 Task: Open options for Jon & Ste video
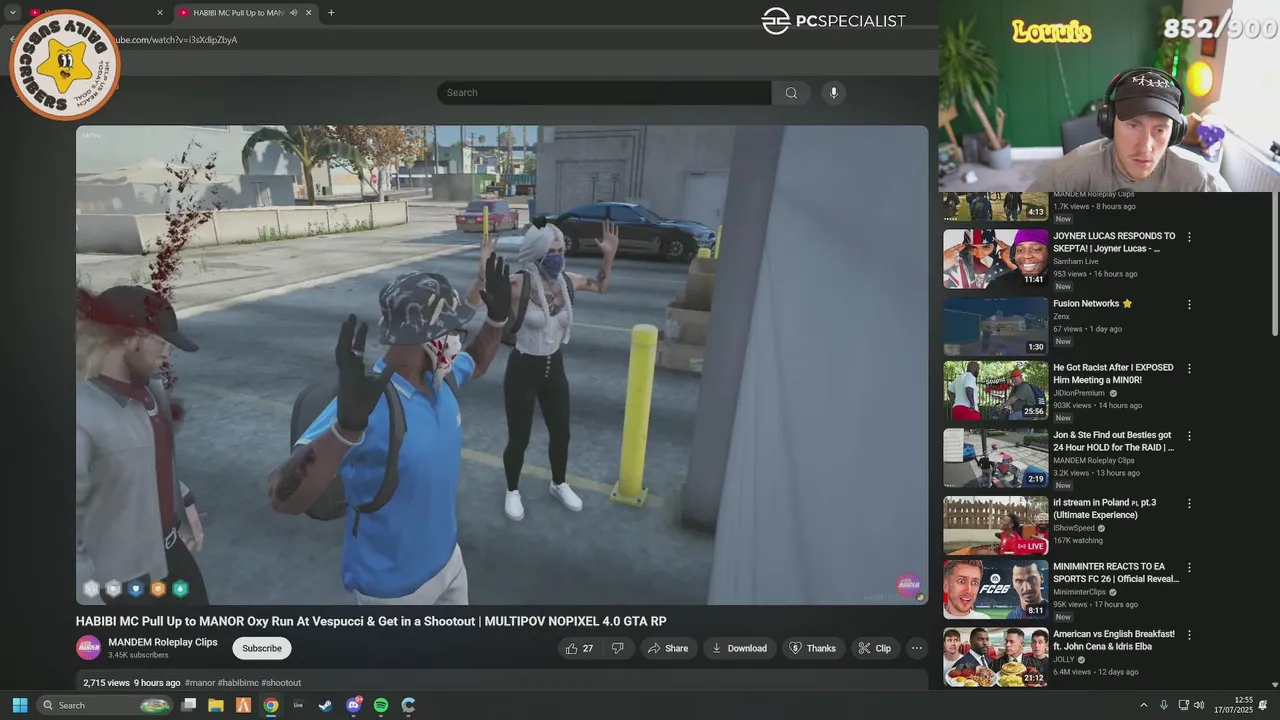coord(1189,436)
